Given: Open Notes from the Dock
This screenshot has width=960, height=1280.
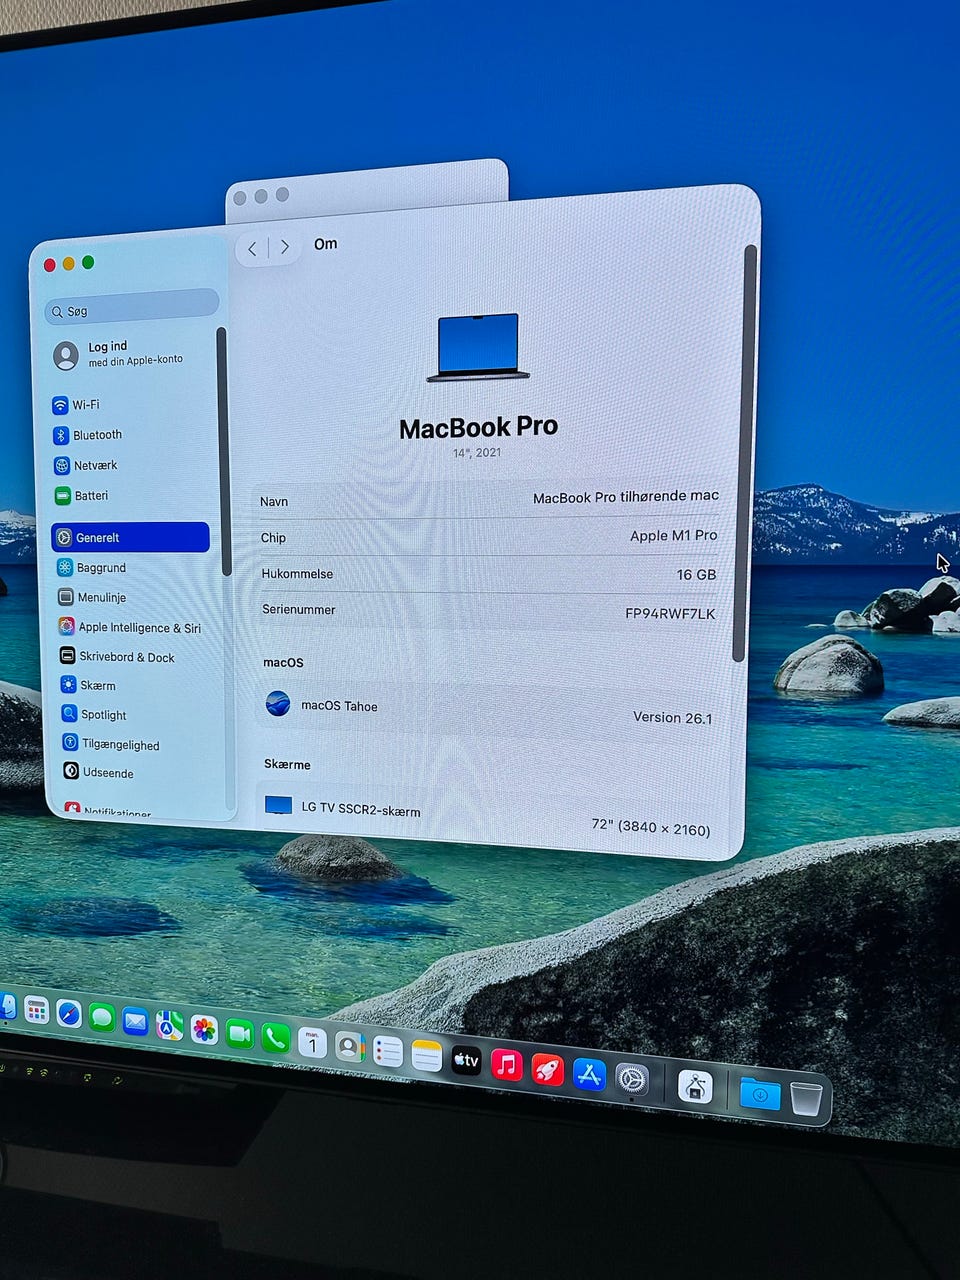Looking at the screenshot, I should coord(426,1056).
